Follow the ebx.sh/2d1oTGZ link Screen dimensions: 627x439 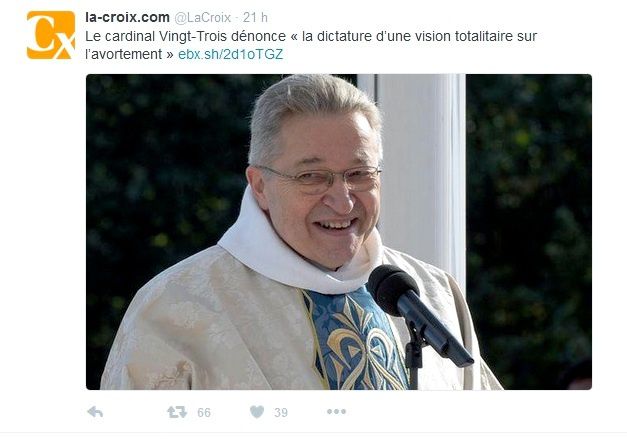click(230, 54)
